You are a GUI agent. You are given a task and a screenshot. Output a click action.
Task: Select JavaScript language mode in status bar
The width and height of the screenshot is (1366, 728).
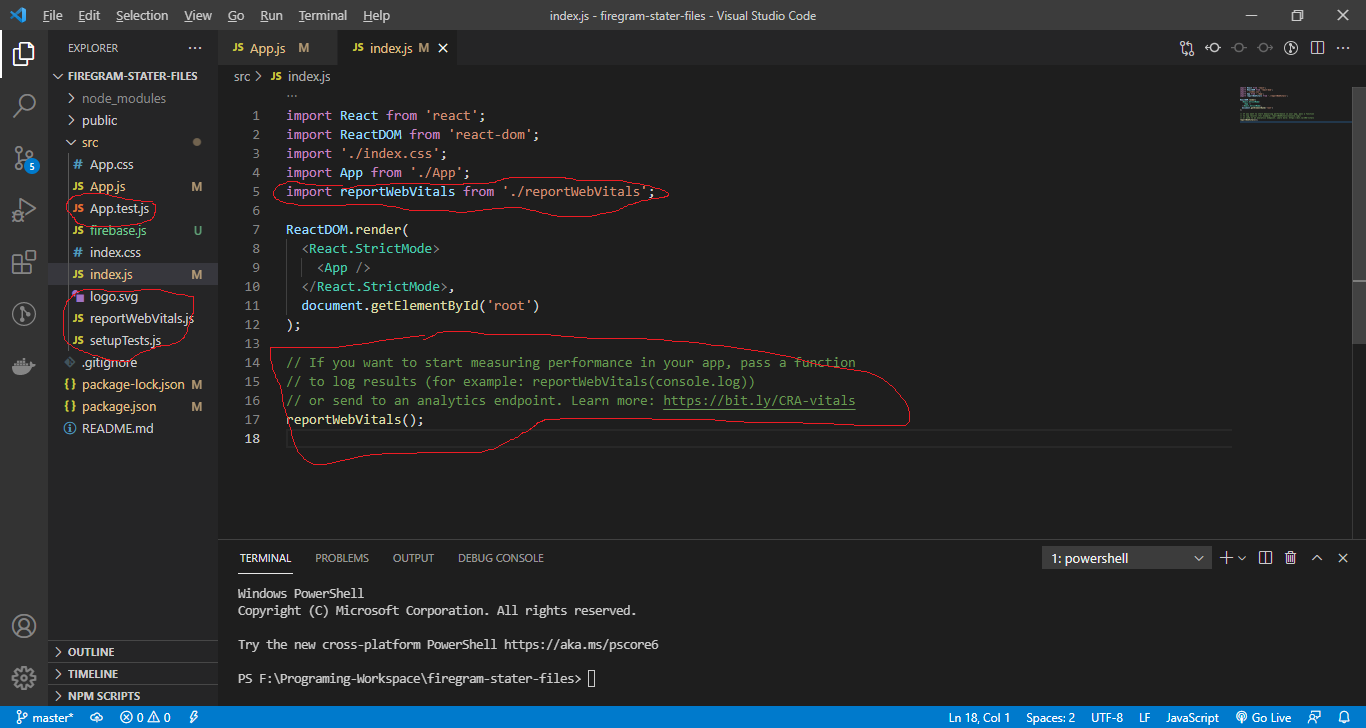click(x=1192, y=717)
